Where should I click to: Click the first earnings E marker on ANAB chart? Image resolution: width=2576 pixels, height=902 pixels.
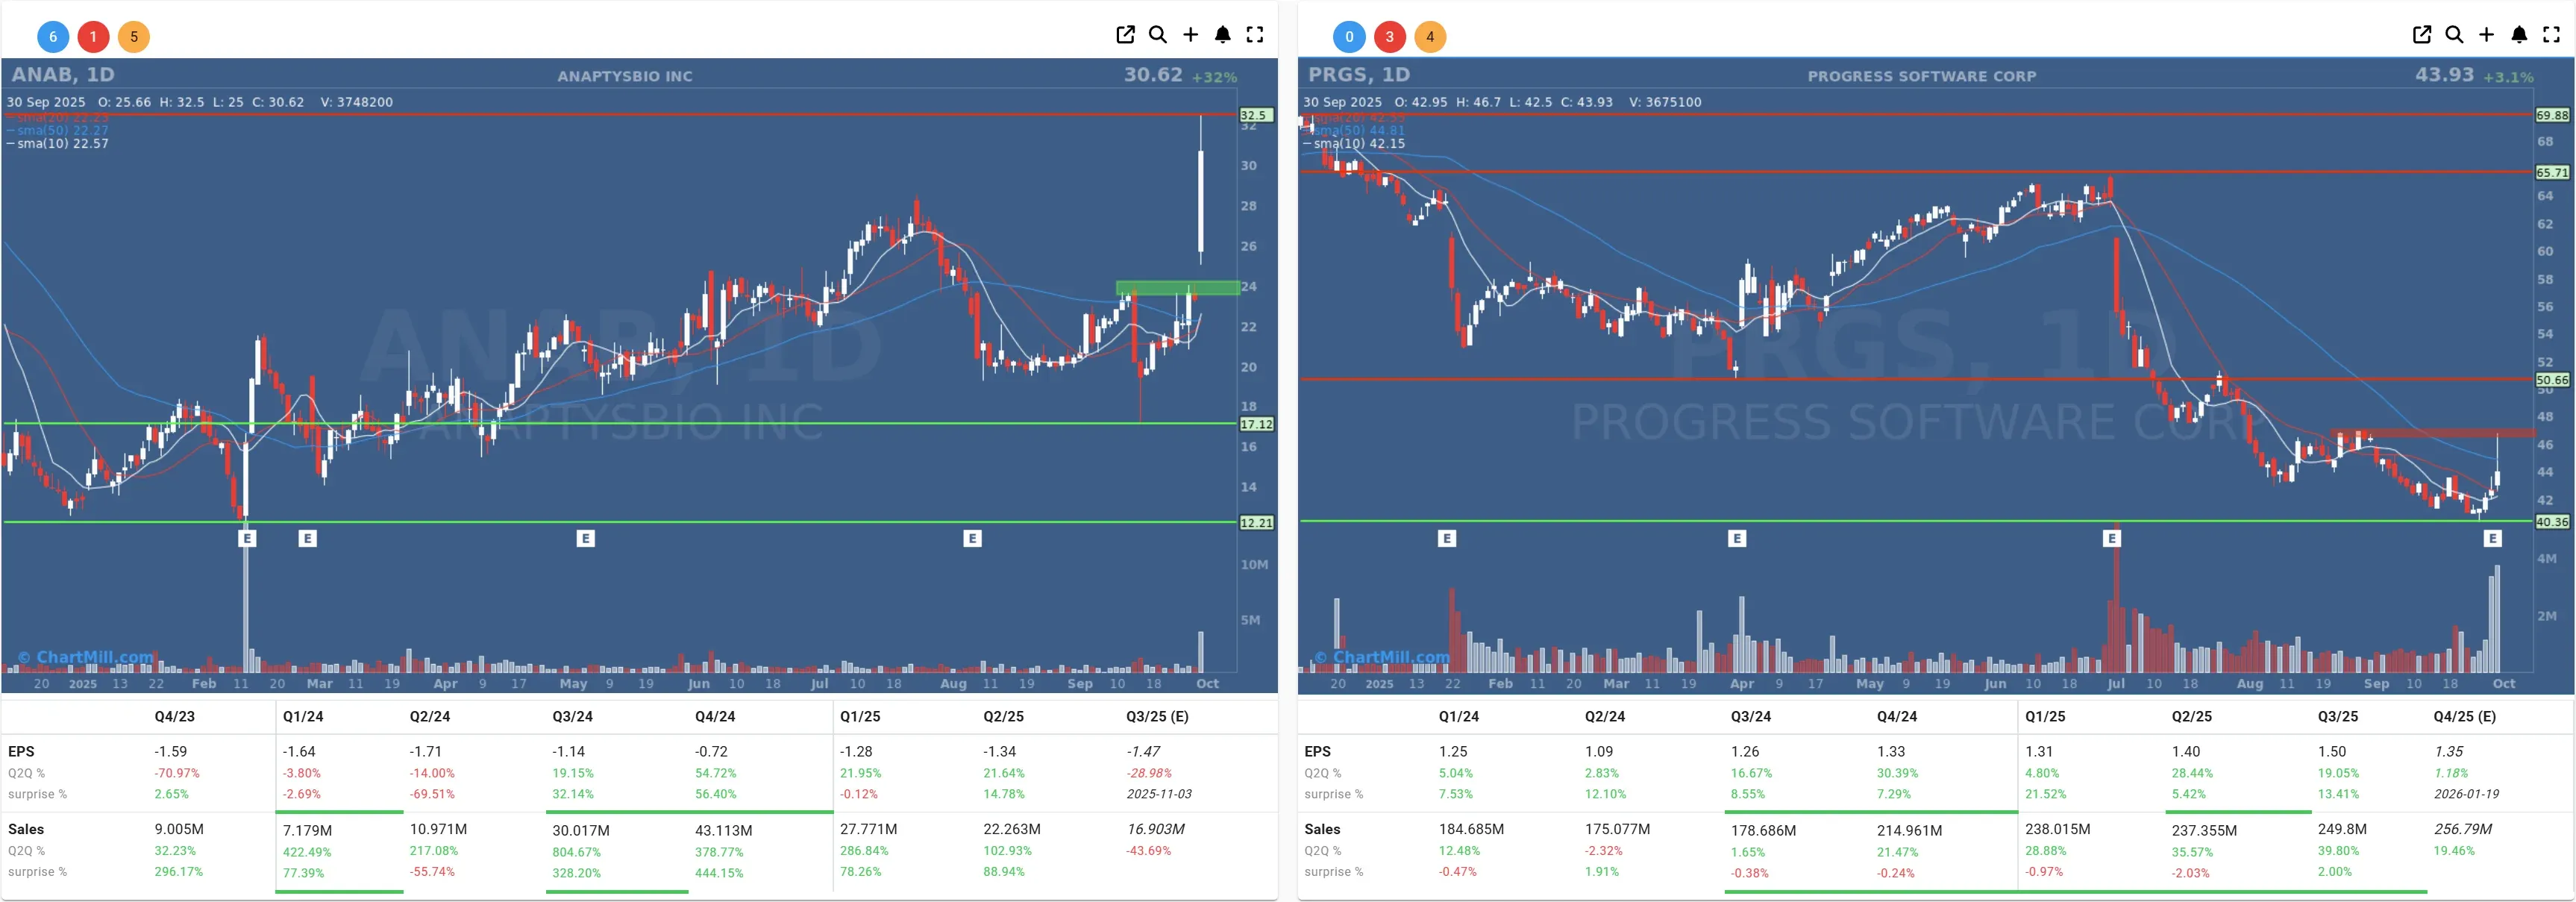pyautogui.click(x=247, y=539)
